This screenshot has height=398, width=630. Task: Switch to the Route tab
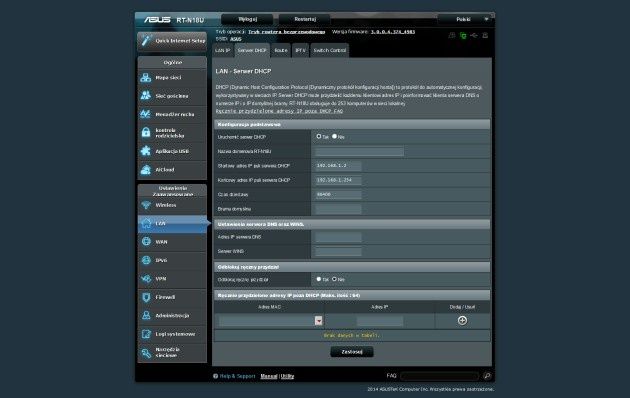[x=281, y=51]
